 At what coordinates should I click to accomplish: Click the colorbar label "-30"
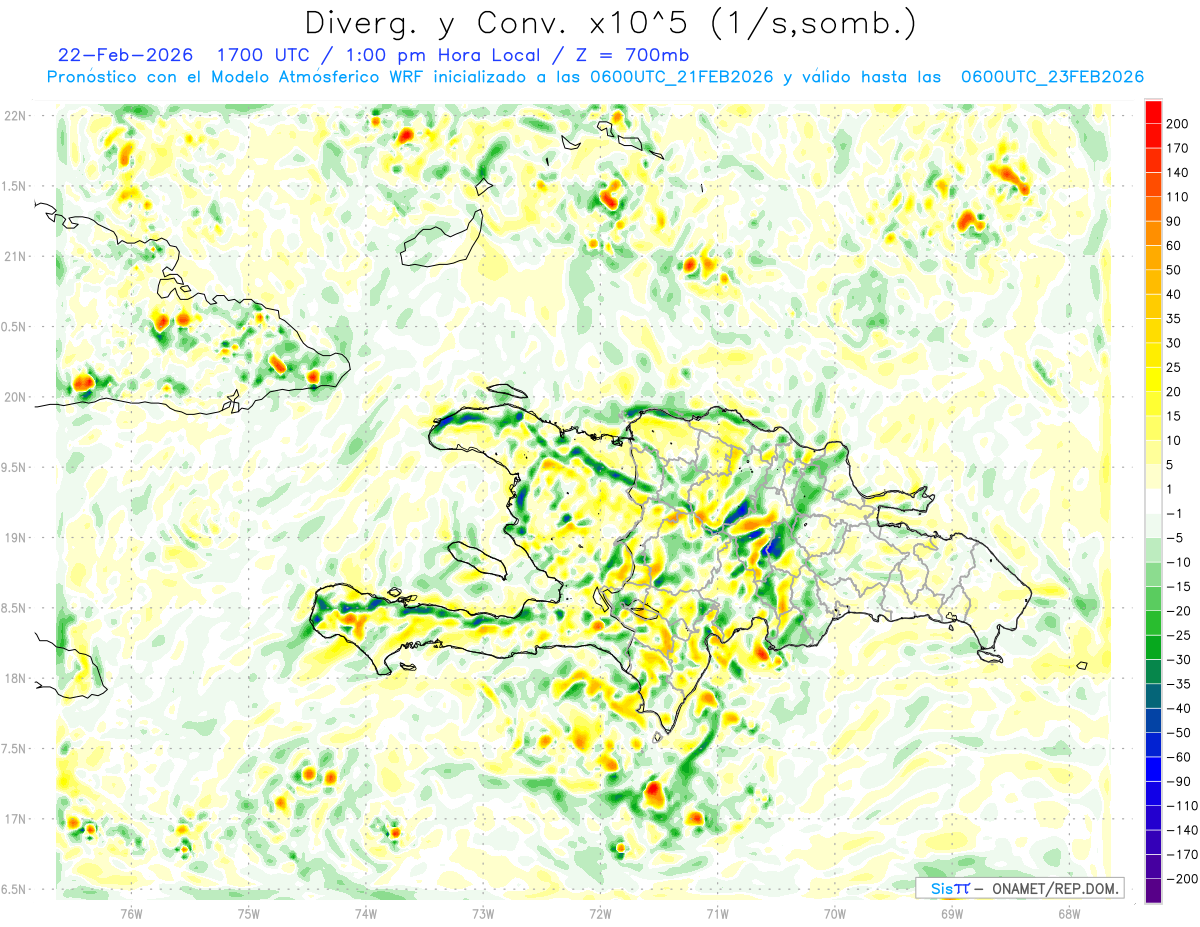coord(1181,661)
